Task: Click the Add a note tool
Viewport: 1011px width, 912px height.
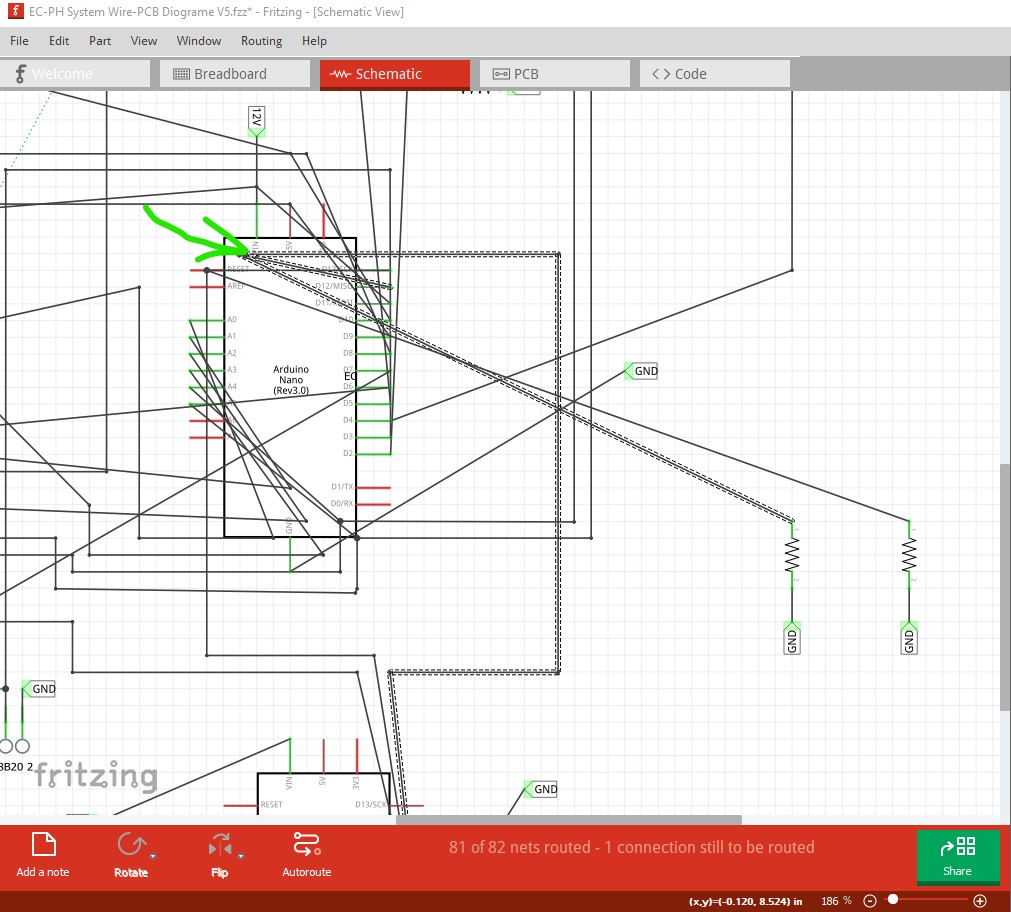Action: pos(43,855)
